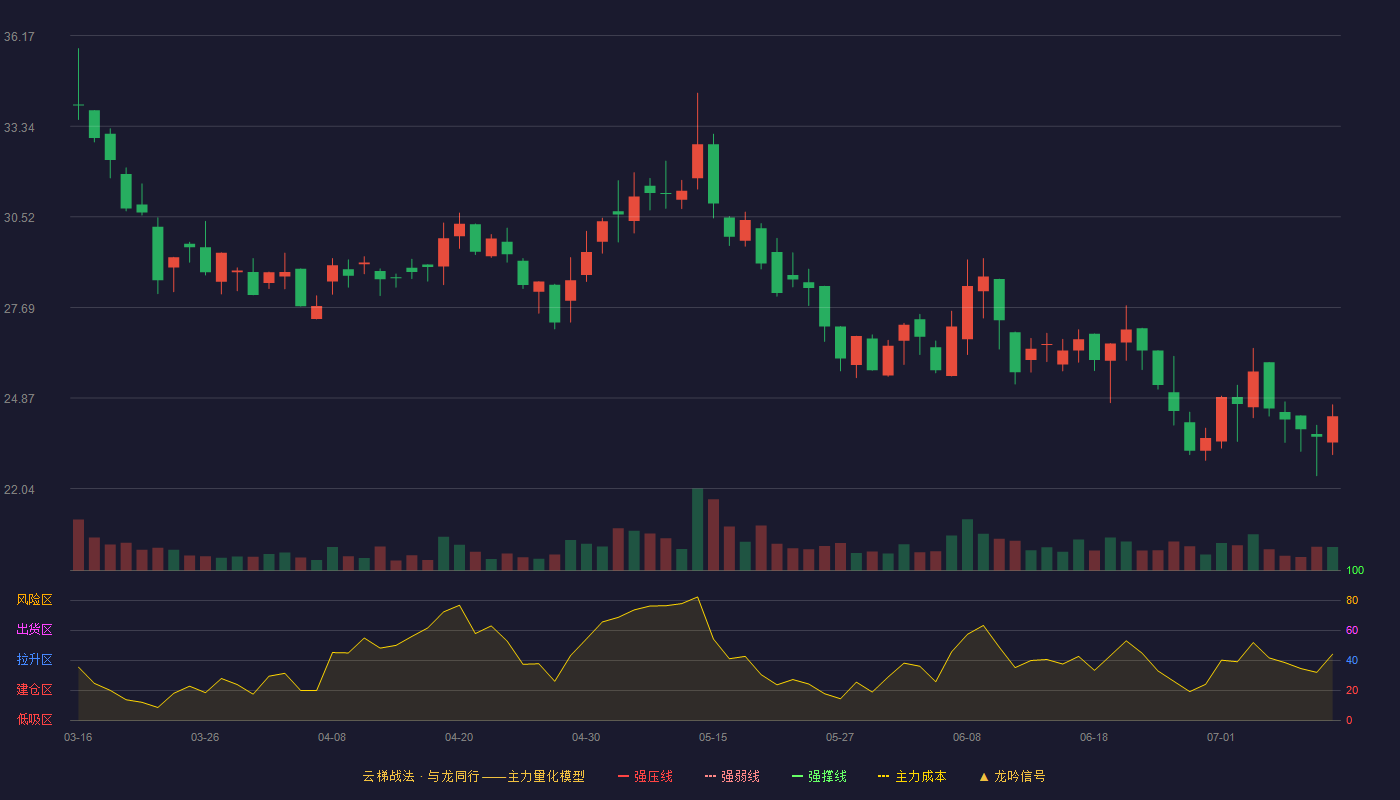Click the 22.04 price axis label
Viewport: 1400px width, 800px height.
(x=19, y=490)
